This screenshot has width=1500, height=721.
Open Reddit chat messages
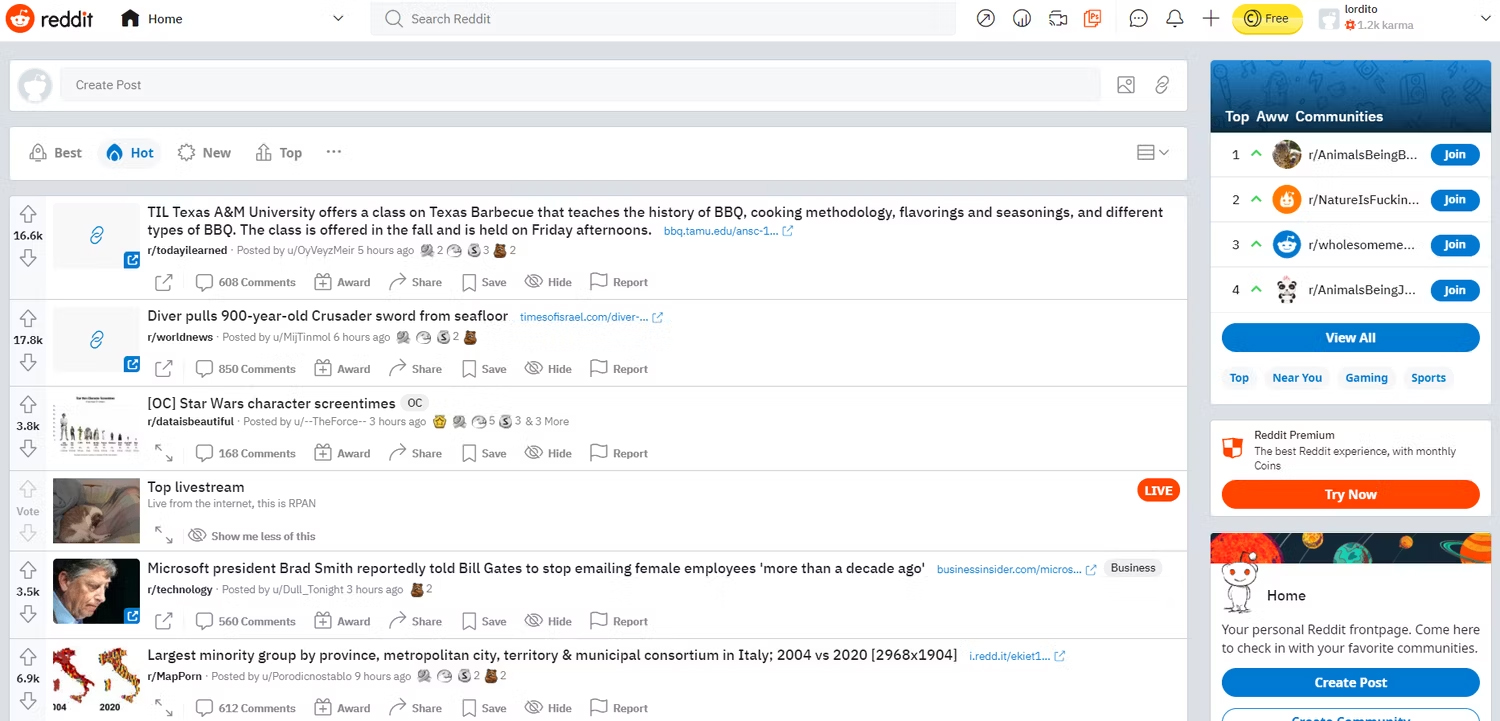click(x=1138, y=18)
